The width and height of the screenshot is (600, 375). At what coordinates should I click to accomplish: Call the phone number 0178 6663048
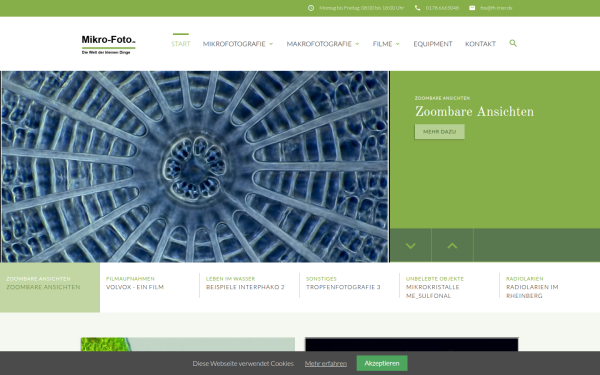coord(442,8)
